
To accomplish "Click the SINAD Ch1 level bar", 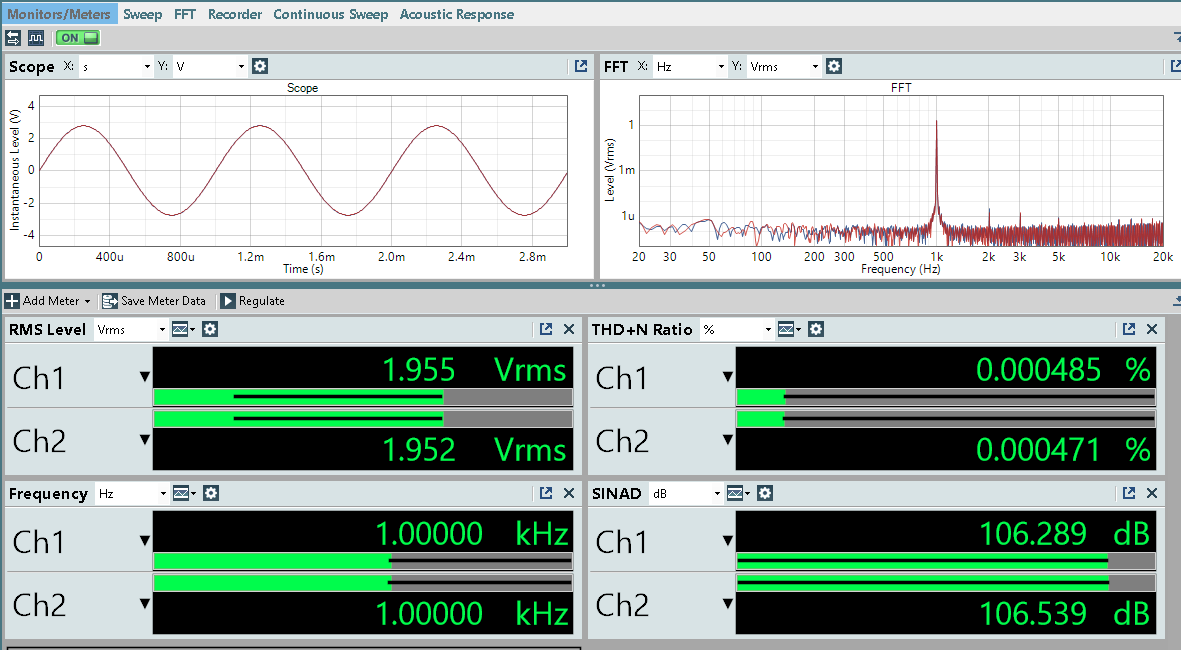I will (x=945, y=561).
